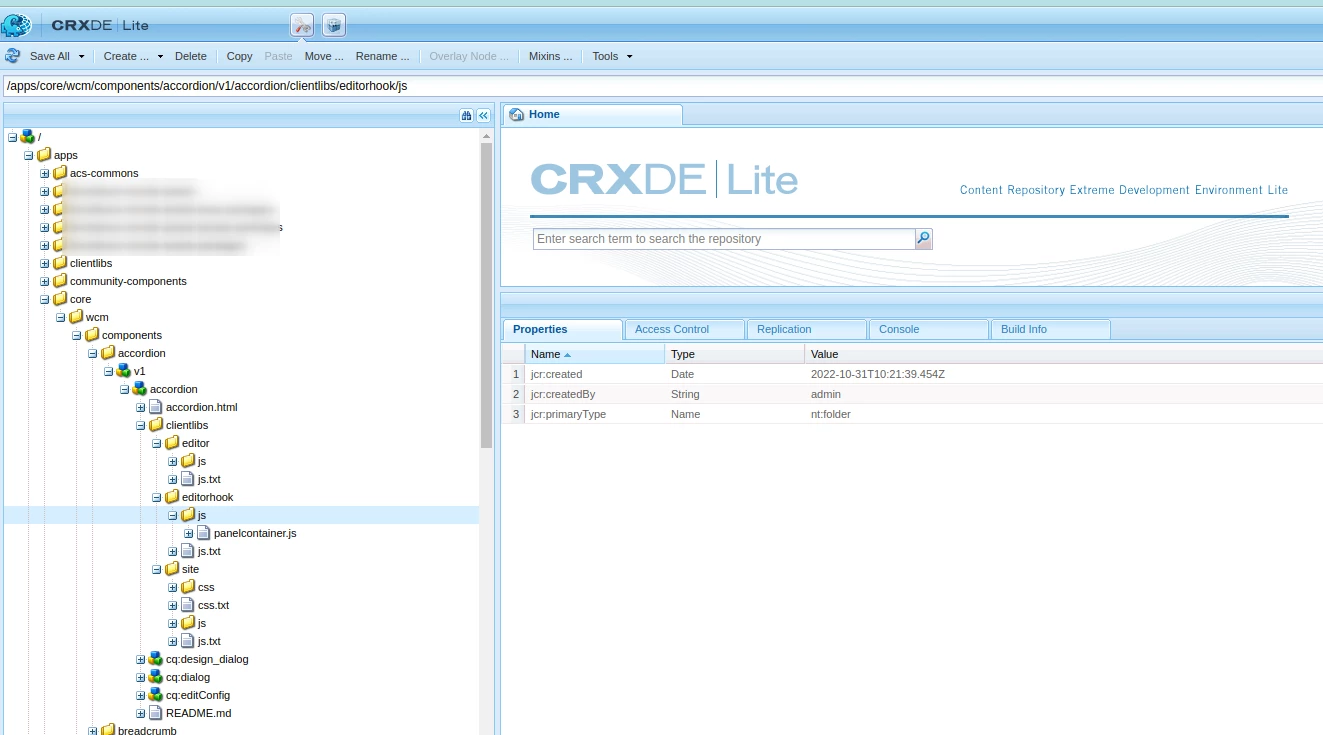
Task: Click the cq:design_dialog node icon
Action: 156,659
